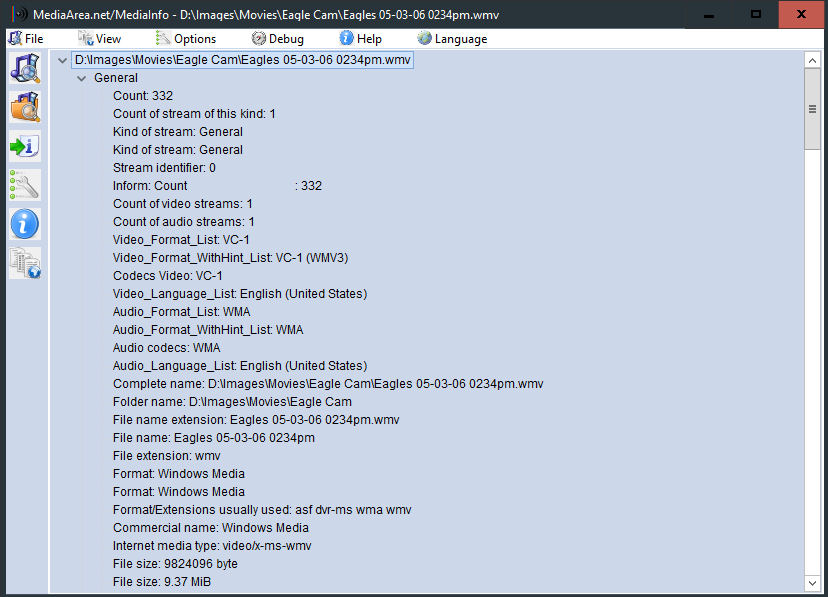Select 'Audio_Language_List: English (United States)'
828x597 pixels.
(x=240, y=365)
